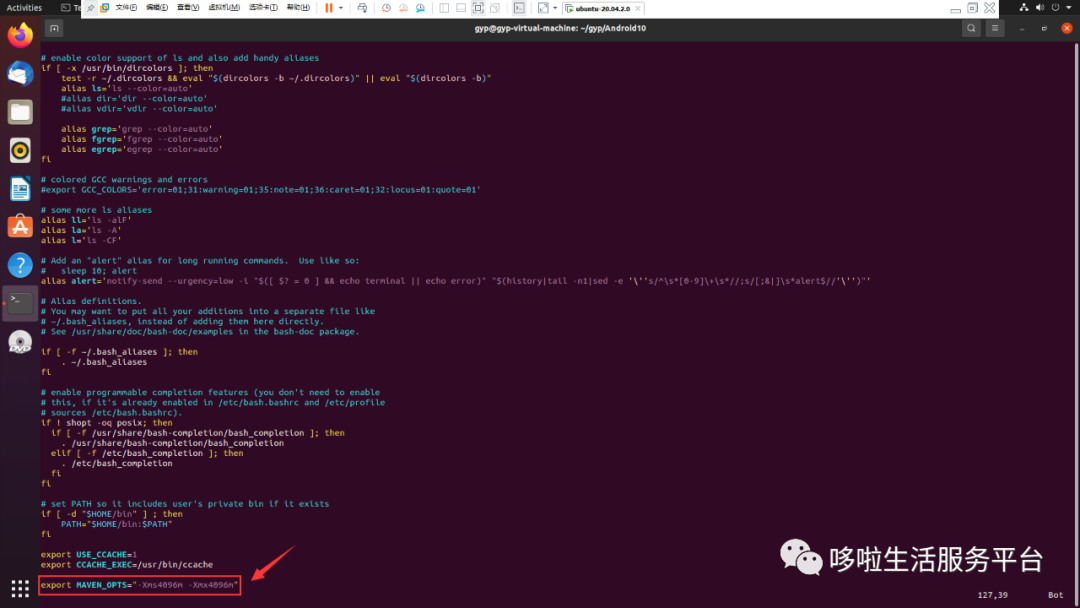Click the 'Bot' indicator in vim status line
The width and height of the screenshot is (1080, 608).
coord(1055,595)
